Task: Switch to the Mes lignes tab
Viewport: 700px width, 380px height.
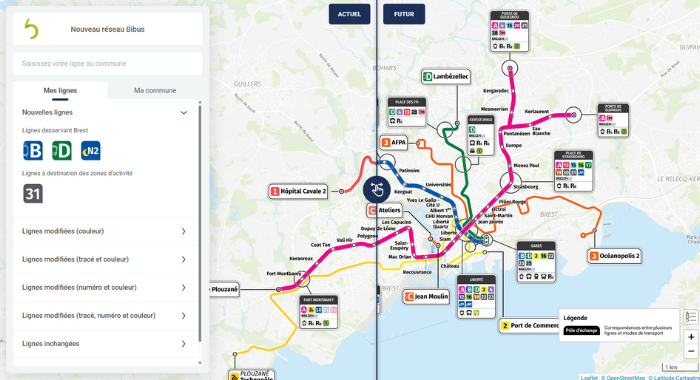Action: click(x=60, y=91)
